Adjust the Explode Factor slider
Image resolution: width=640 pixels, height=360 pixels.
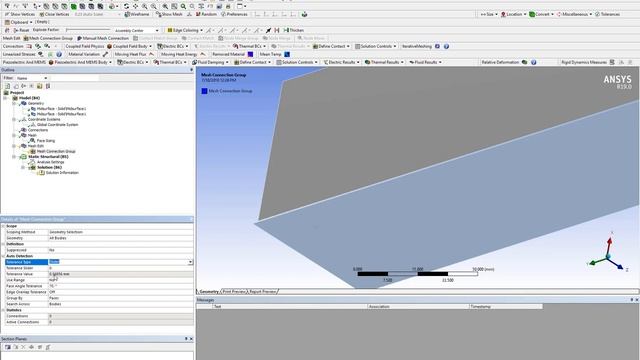[88, 30]
